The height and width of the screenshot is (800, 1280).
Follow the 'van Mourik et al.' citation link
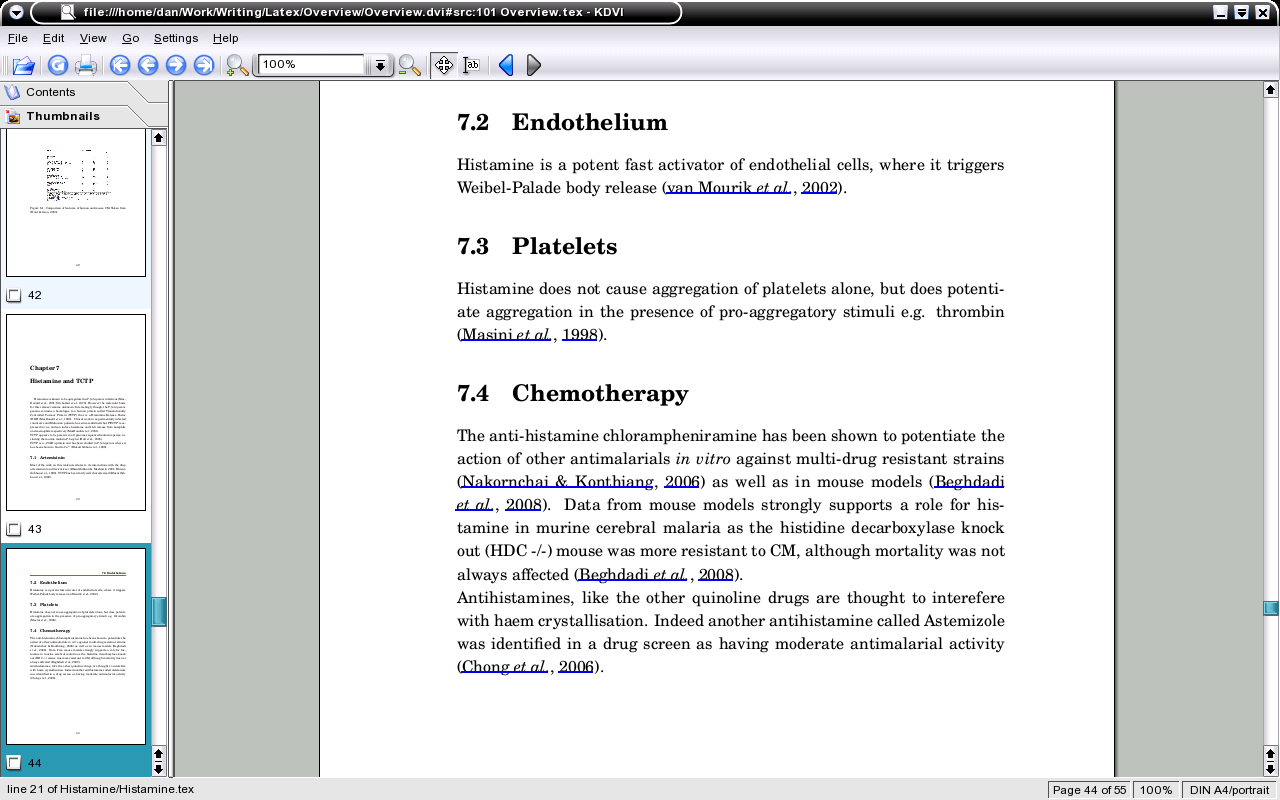click(x=729, y=187)
